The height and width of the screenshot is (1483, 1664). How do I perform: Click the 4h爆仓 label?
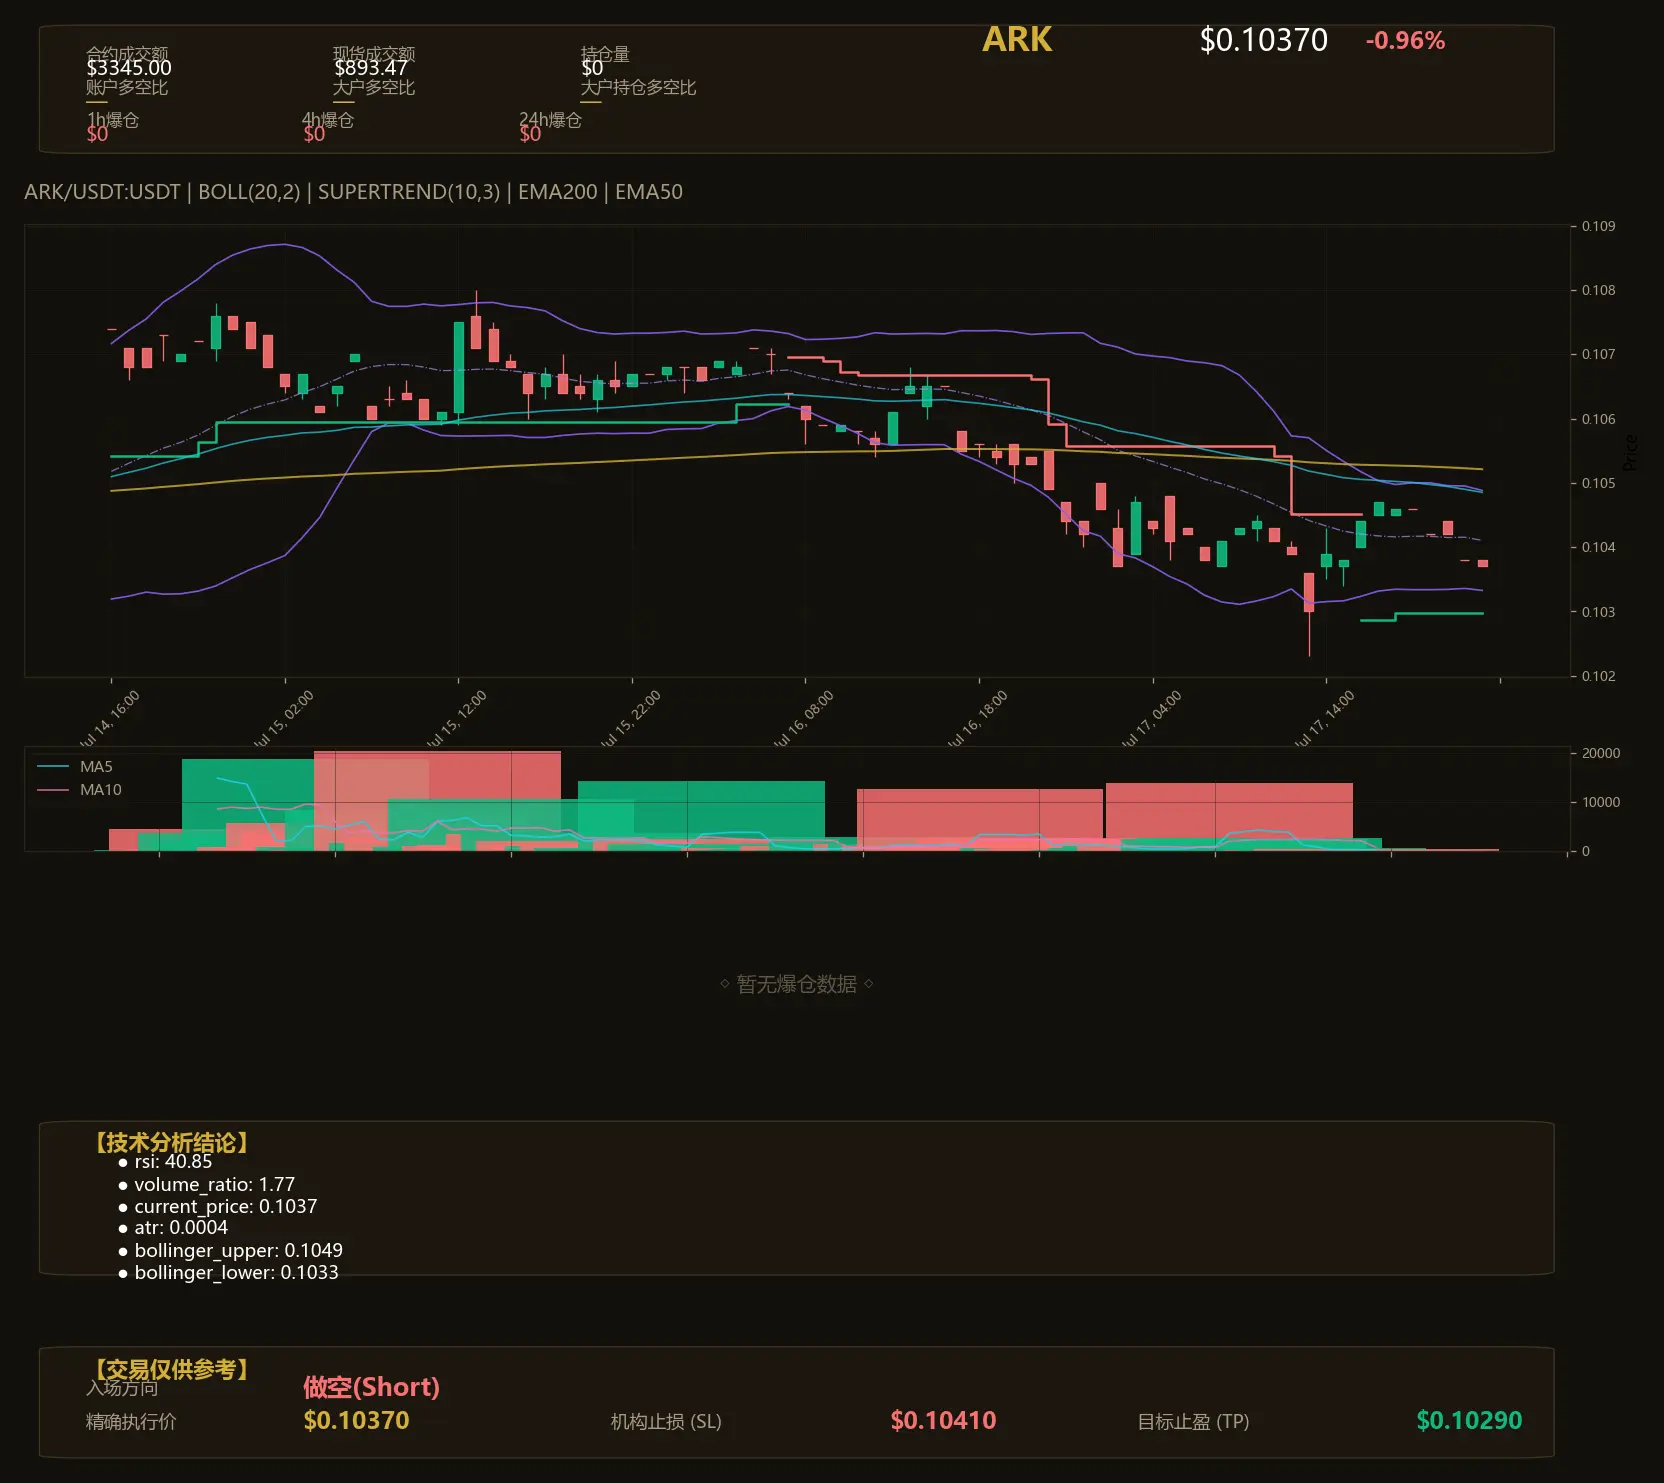tap(328, 120)
